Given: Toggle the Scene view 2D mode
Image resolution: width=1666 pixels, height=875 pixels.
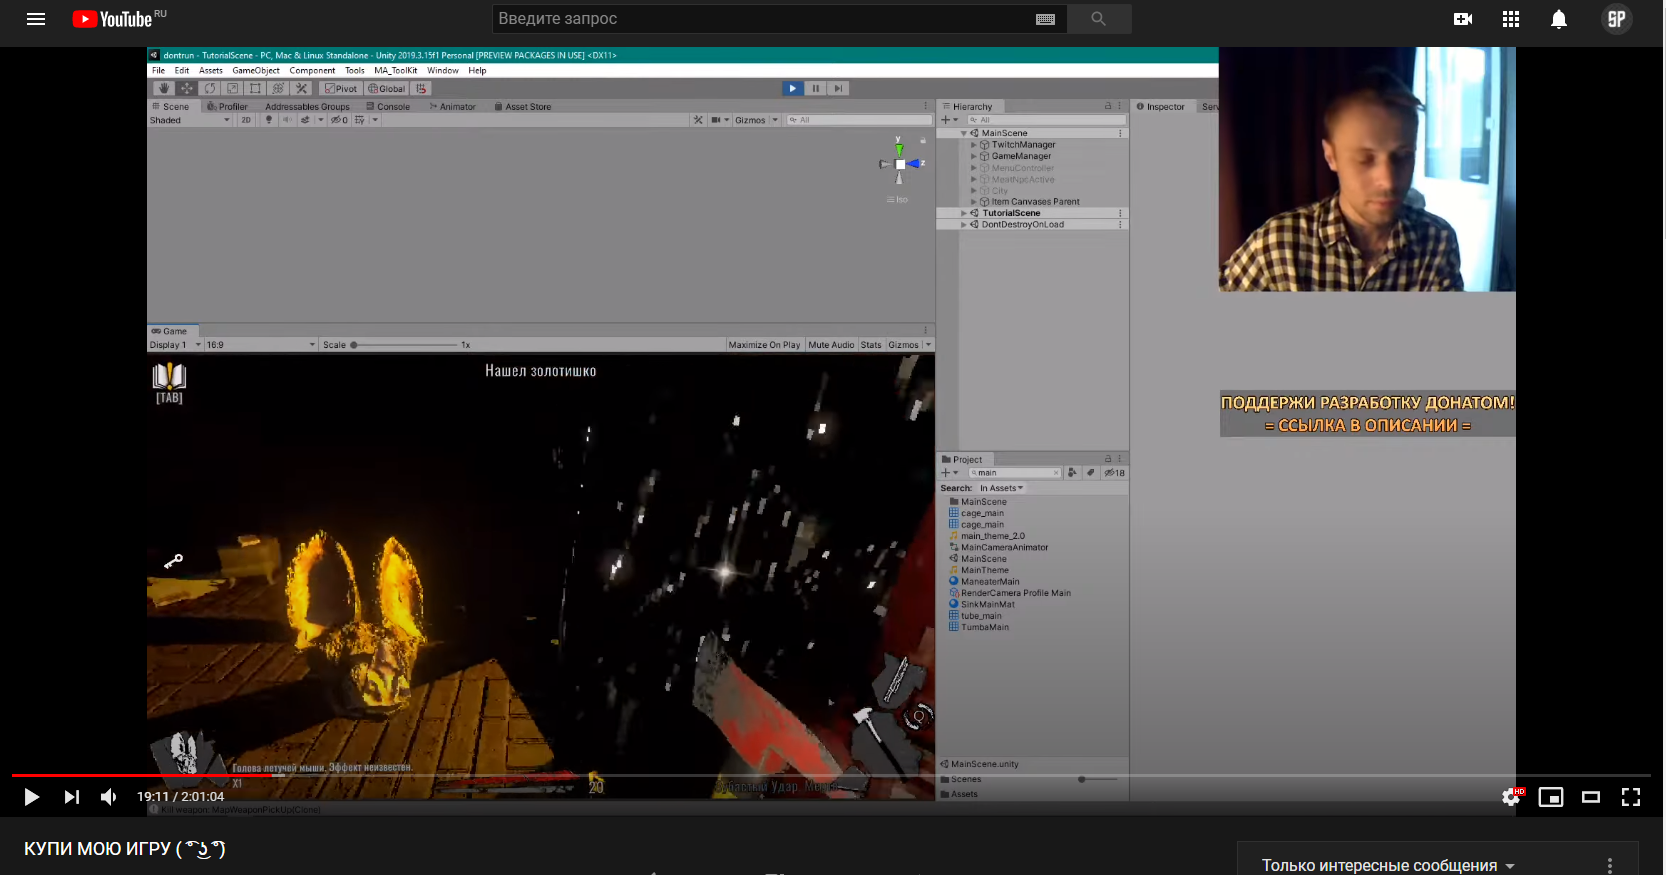Looking at the screenshot, I should pyautogui.click(x=246, y=120).
